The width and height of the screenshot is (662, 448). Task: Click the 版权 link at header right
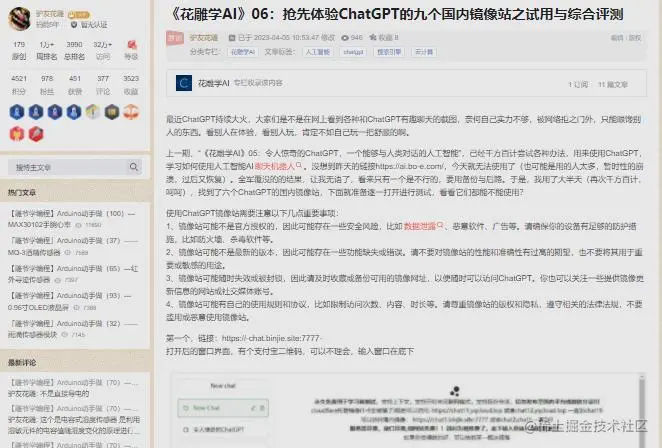635,38
